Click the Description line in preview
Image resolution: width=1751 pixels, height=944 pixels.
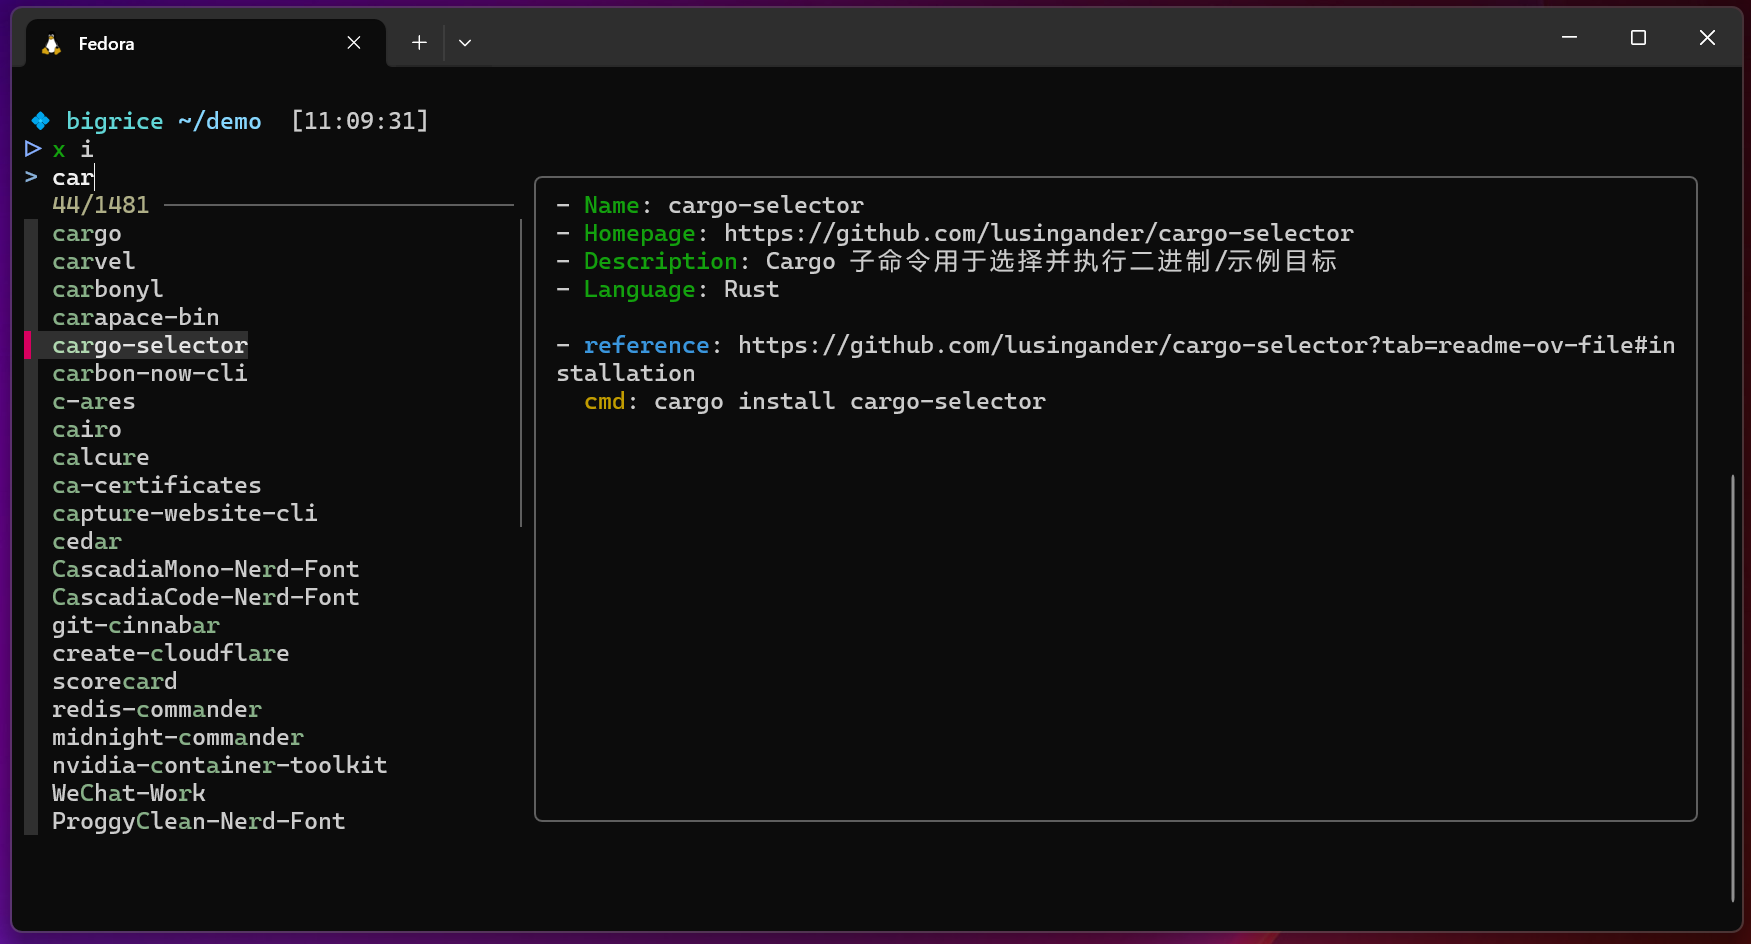pyautogui.click(x=946, y=262)
